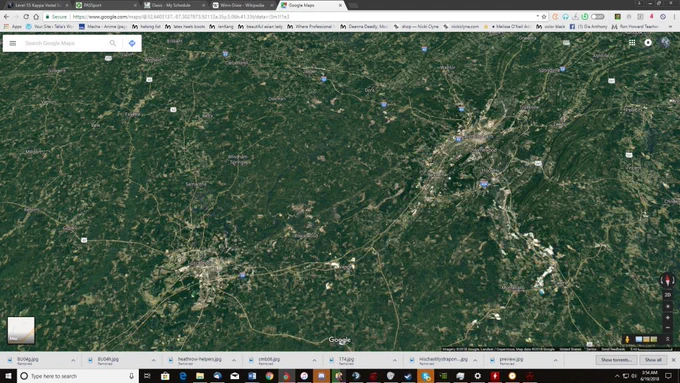Click the Show all downloads button
680x383 pixels.
pyautogui.click(x=653, y=360)
